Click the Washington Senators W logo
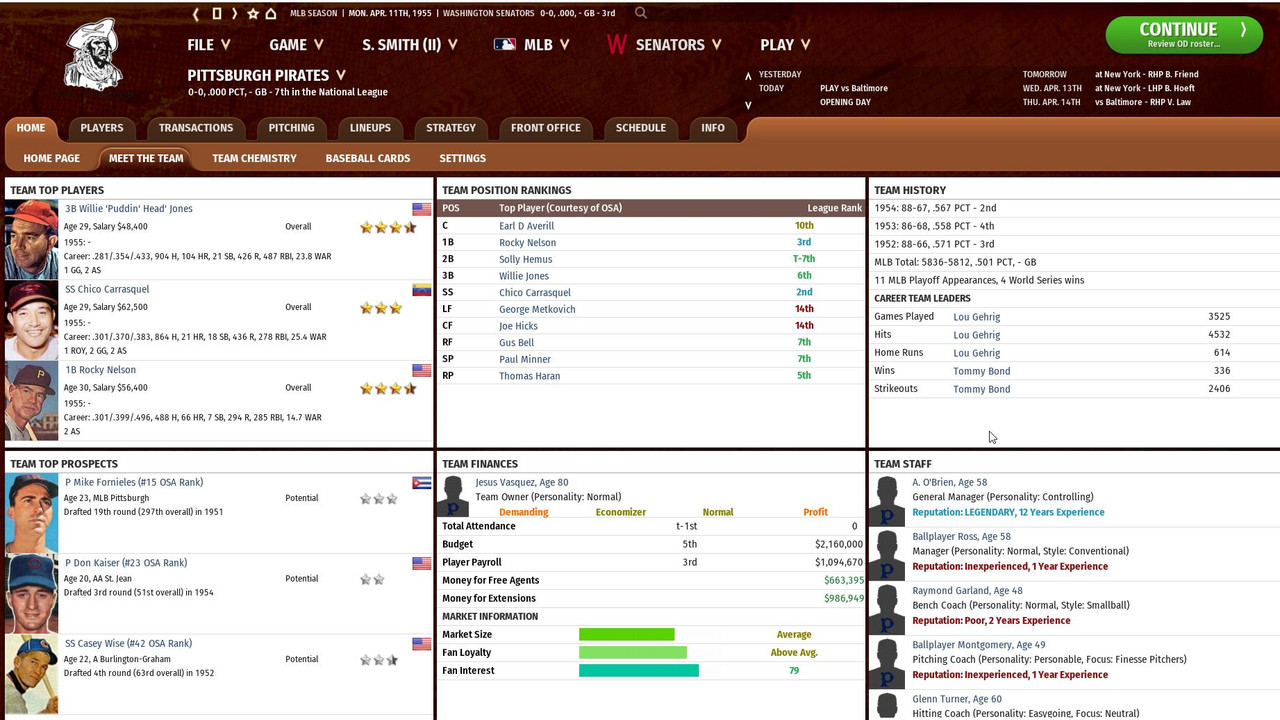This screenshot has height=720, width=1280. (617, 45)
